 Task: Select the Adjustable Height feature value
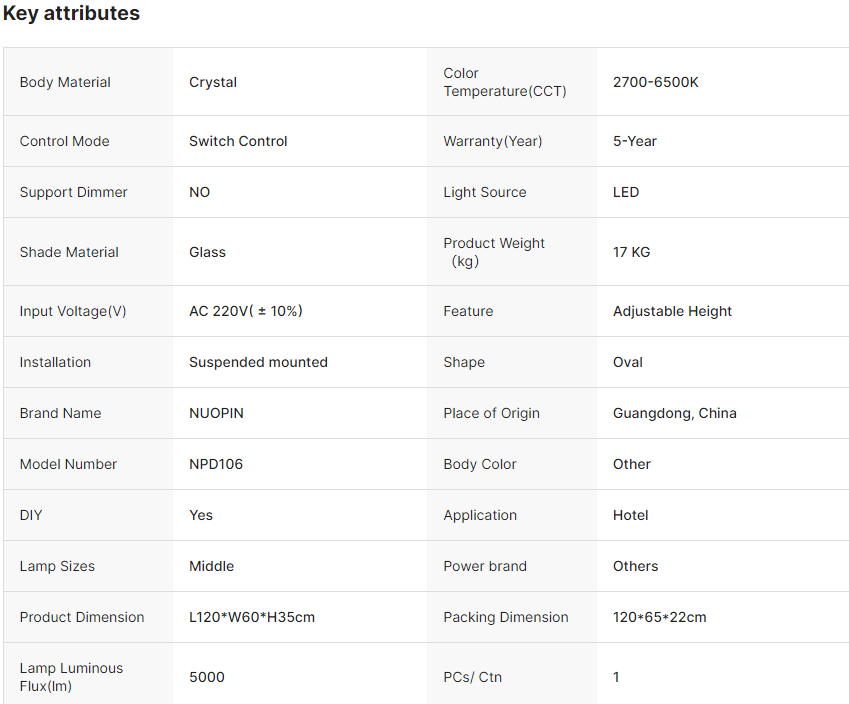click(x=672, y=311)
